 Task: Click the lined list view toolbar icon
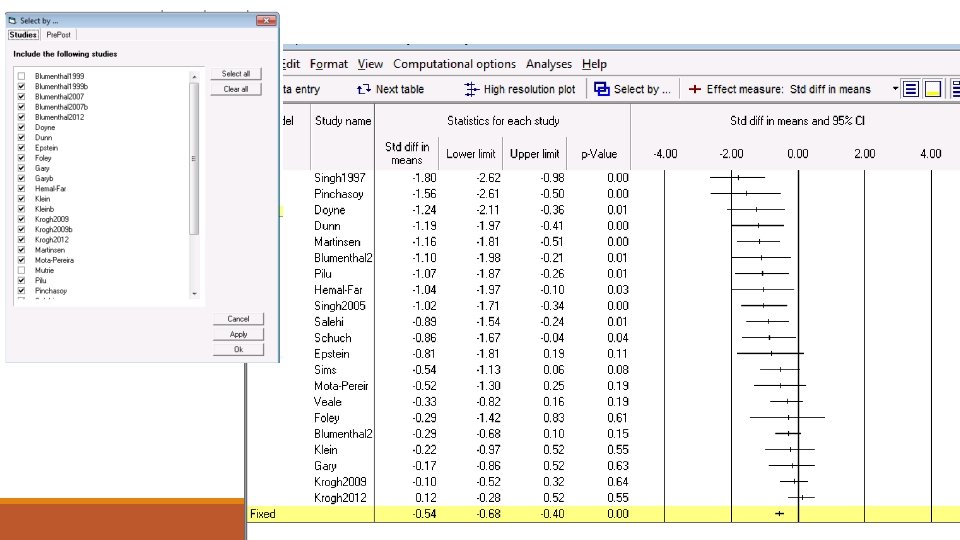pos(910,89)
